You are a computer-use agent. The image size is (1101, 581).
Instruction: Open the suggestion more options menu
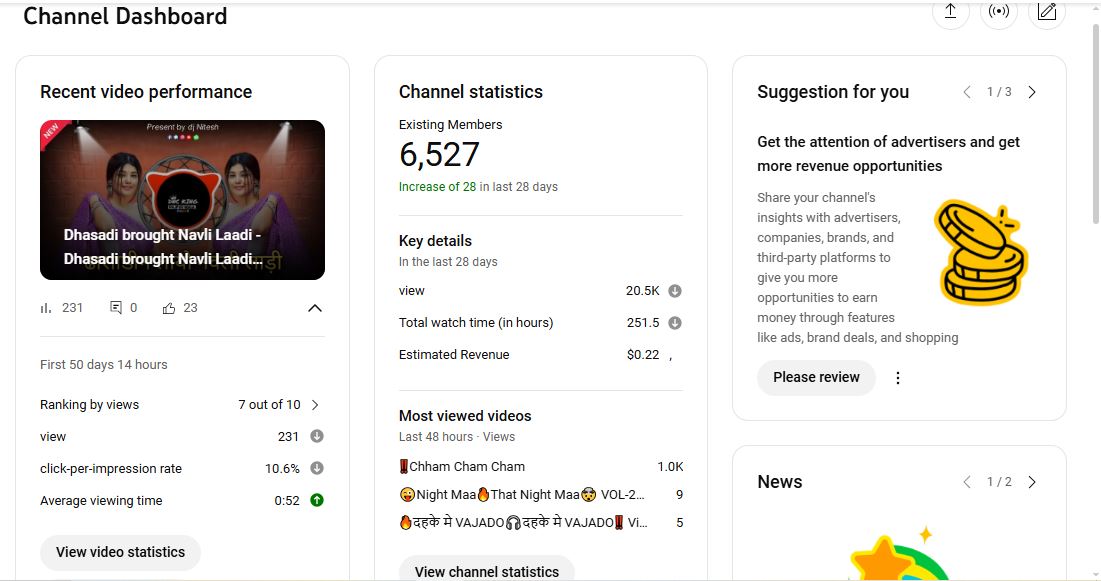[898, 378]
